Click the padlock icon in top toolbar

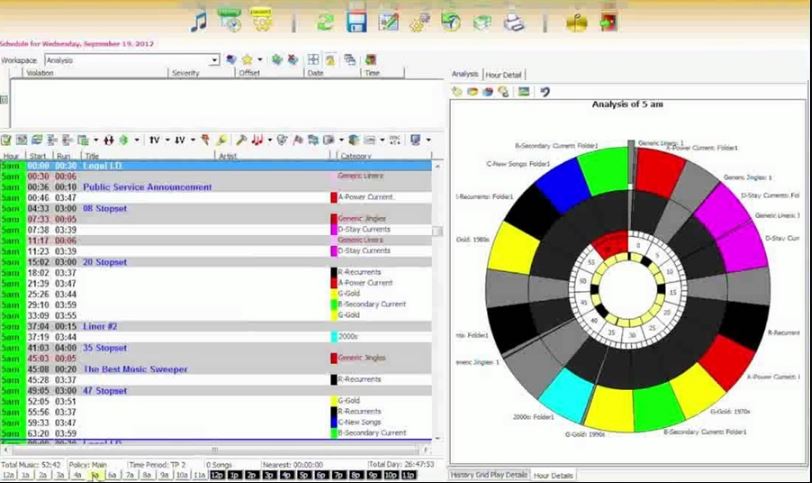pos(576,21)
